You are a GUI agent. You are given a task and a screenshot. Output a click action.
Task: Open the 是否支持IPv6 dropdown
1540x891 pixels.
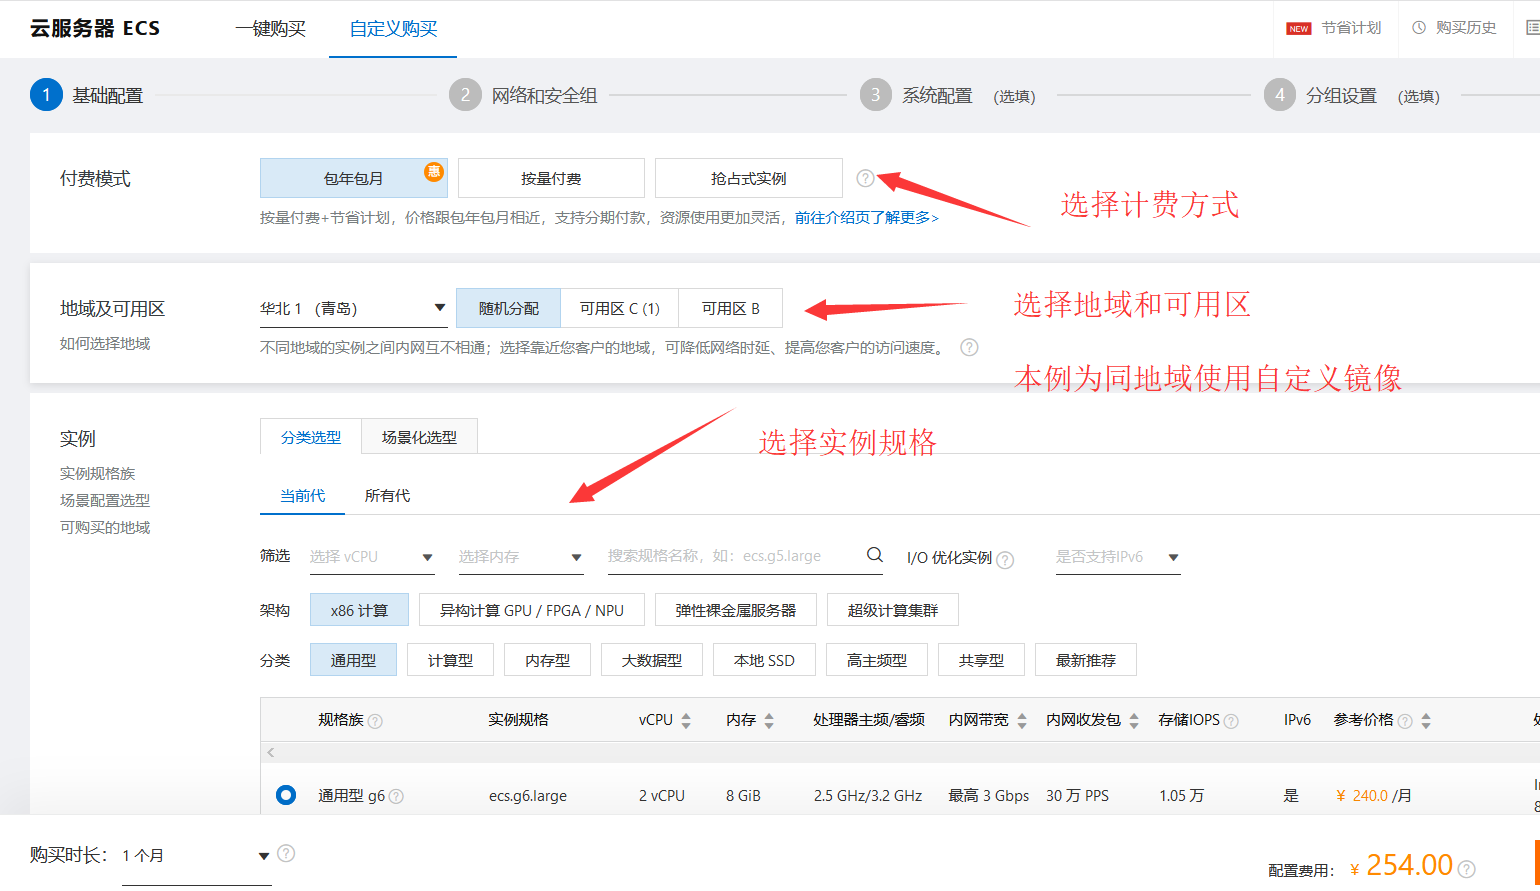tap(1118, 557)
